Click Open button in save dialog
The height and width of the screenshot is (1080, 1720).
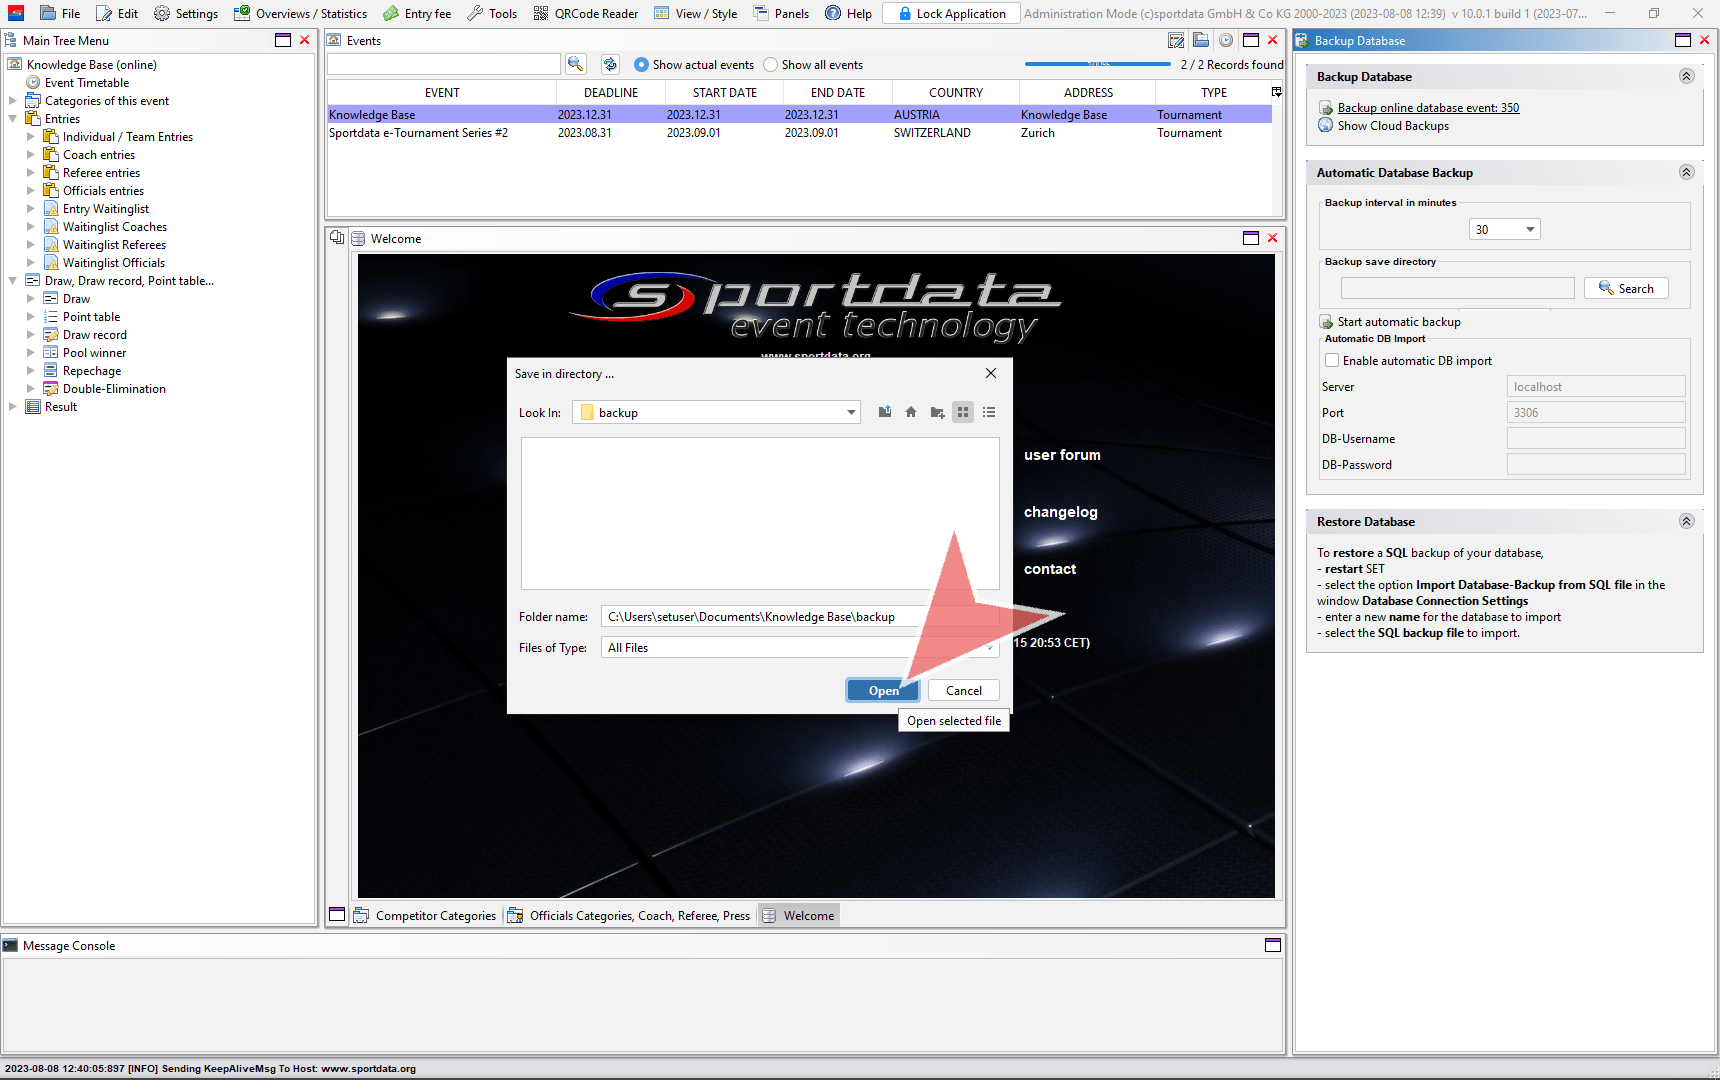coord(883,691)
